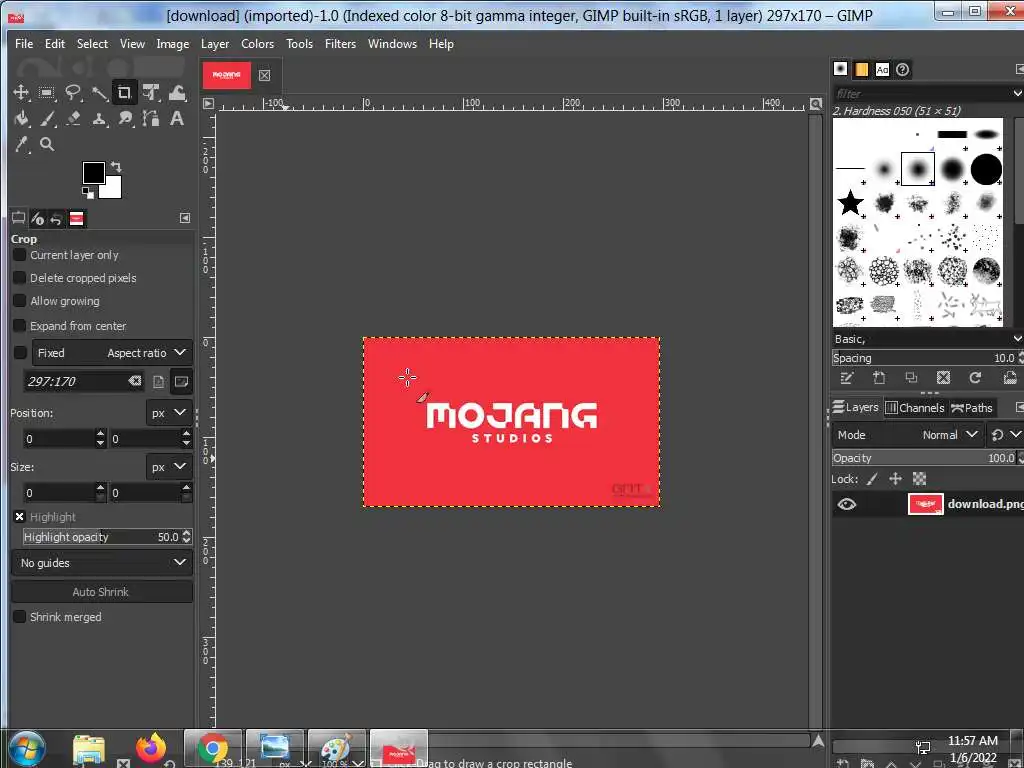Enable Delete cropped pixels checkbox

pos(20,278)
